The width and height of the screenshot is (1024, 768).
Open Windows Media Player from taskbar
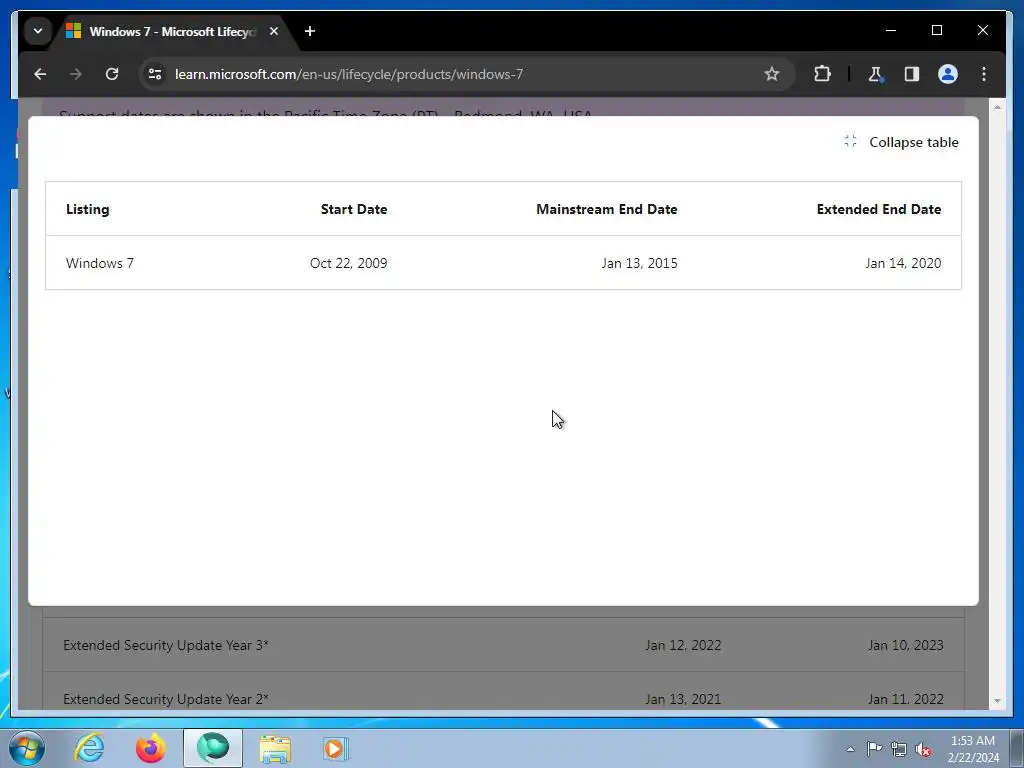click(336, 748)
